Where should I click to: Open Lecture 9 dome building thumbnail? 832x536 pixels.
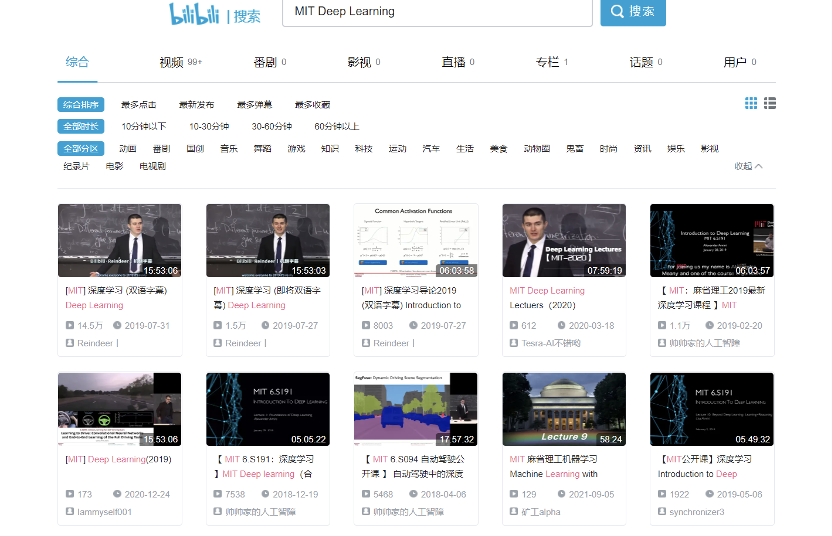click(564, 409)
